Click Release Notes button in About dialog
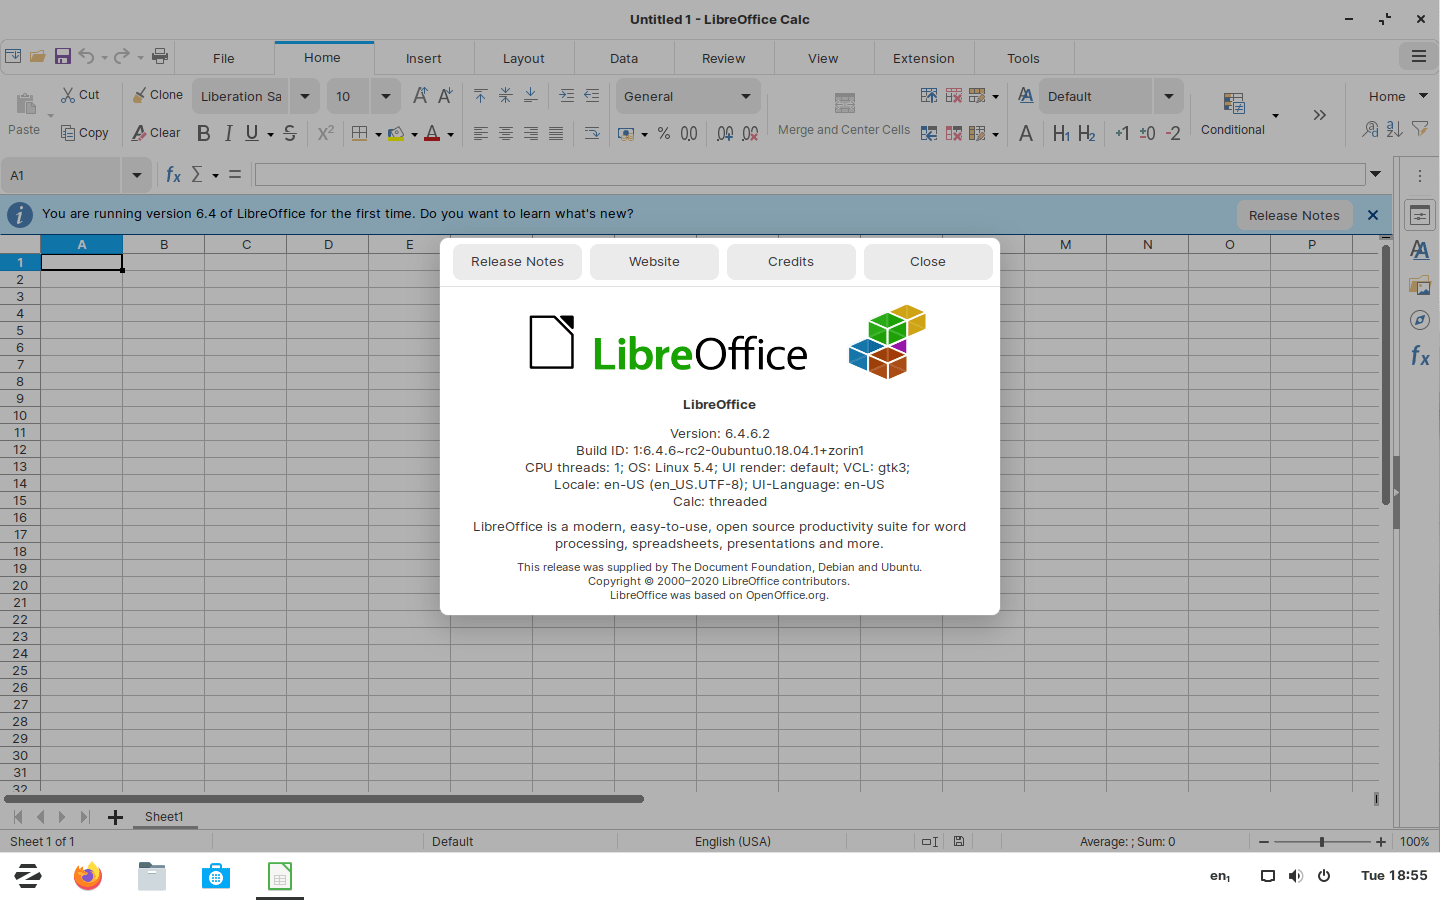 tap(517, 262)
